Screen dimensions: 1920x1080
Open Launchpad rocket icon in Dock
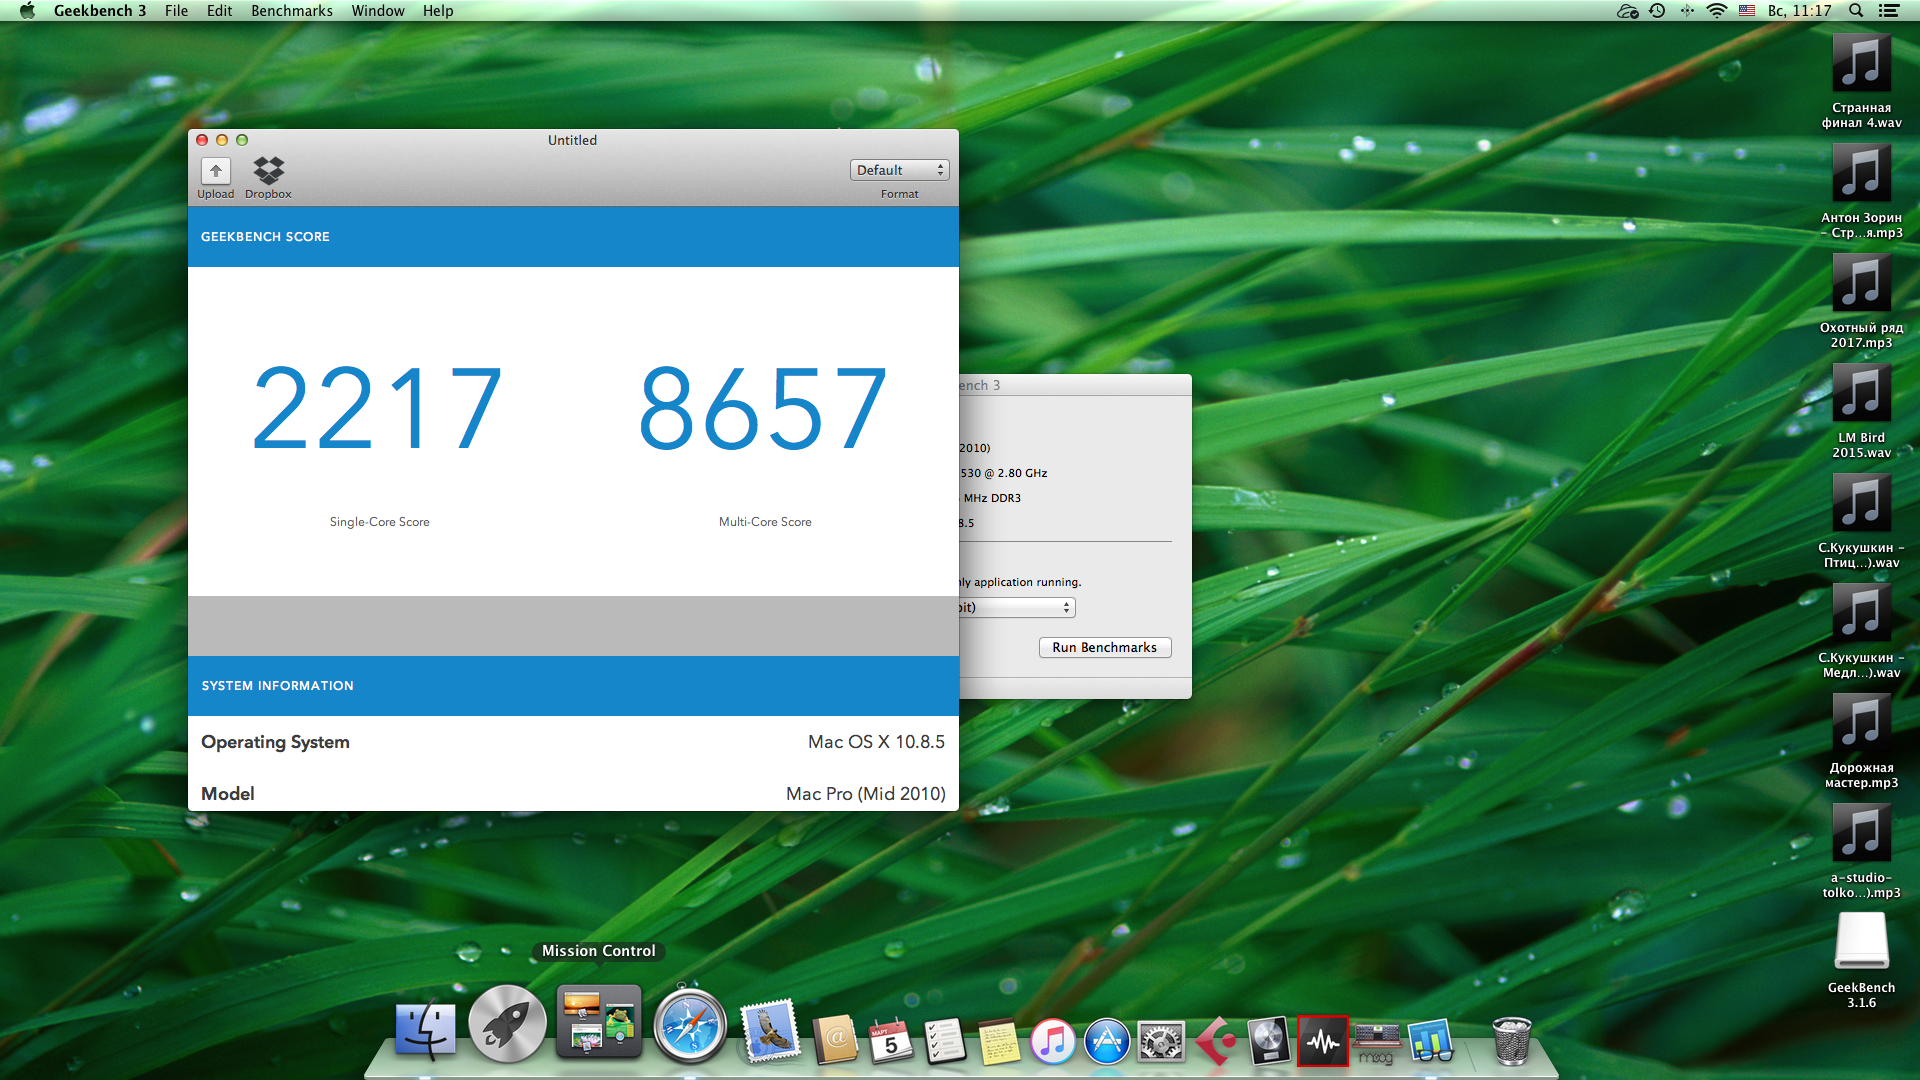507,1024
